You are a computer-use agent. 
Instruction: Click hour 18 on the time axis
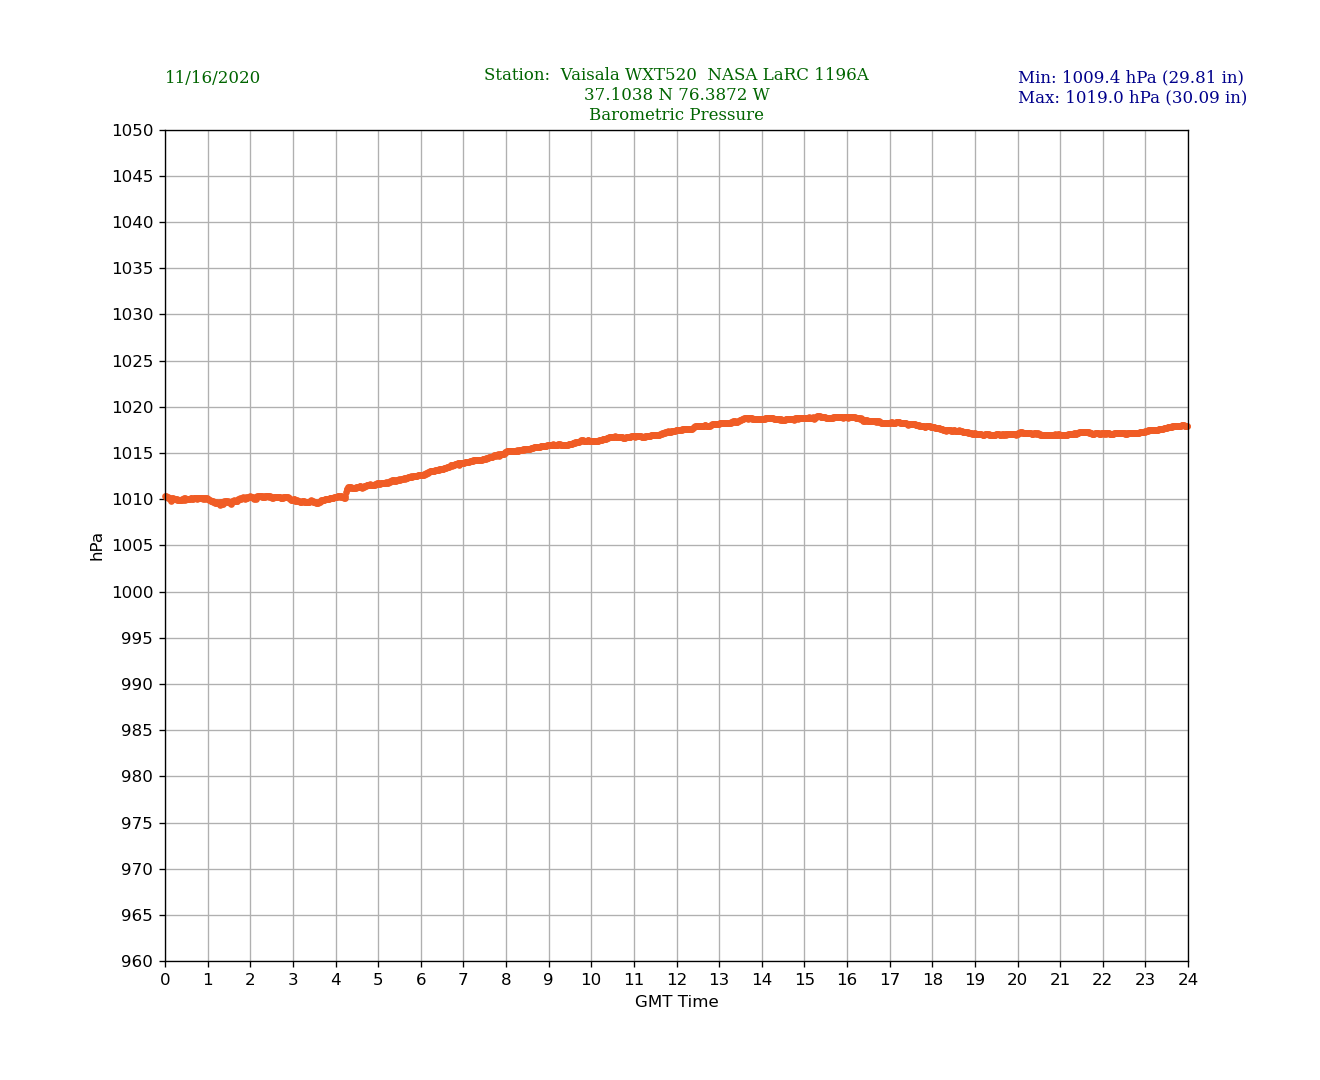pyautogui.click(x=932, y=980)
